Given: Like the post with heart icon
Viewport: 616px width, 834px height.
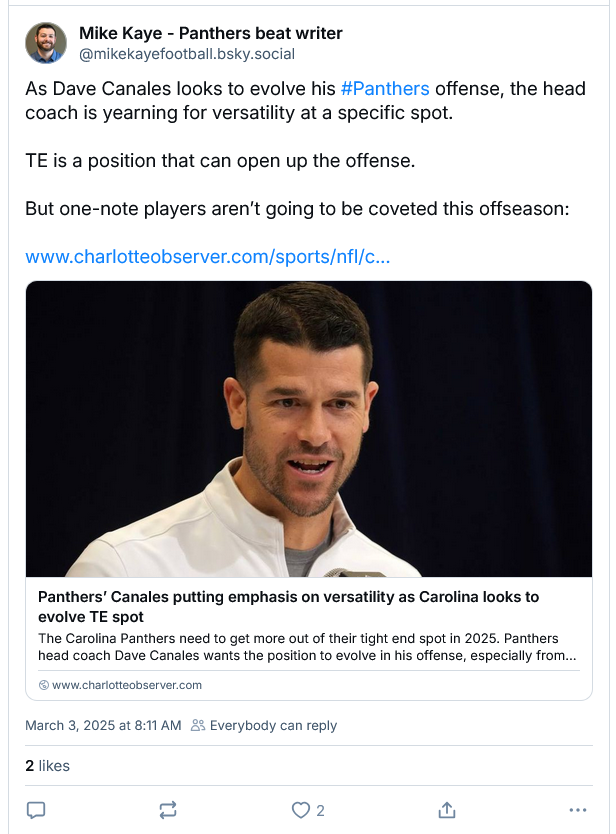Looking at the screenshot, I should [x=301, y=810].
